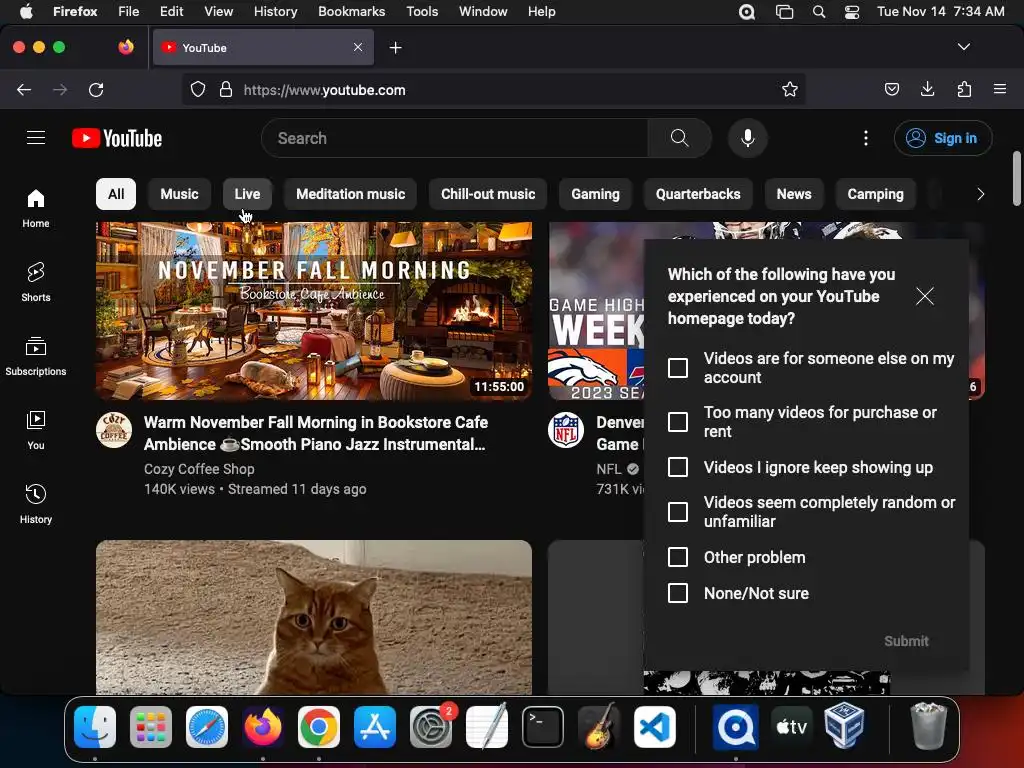Close the homepage survey popup
The width and height of the screenshot is (1024, 768).
tap(924, 296)
